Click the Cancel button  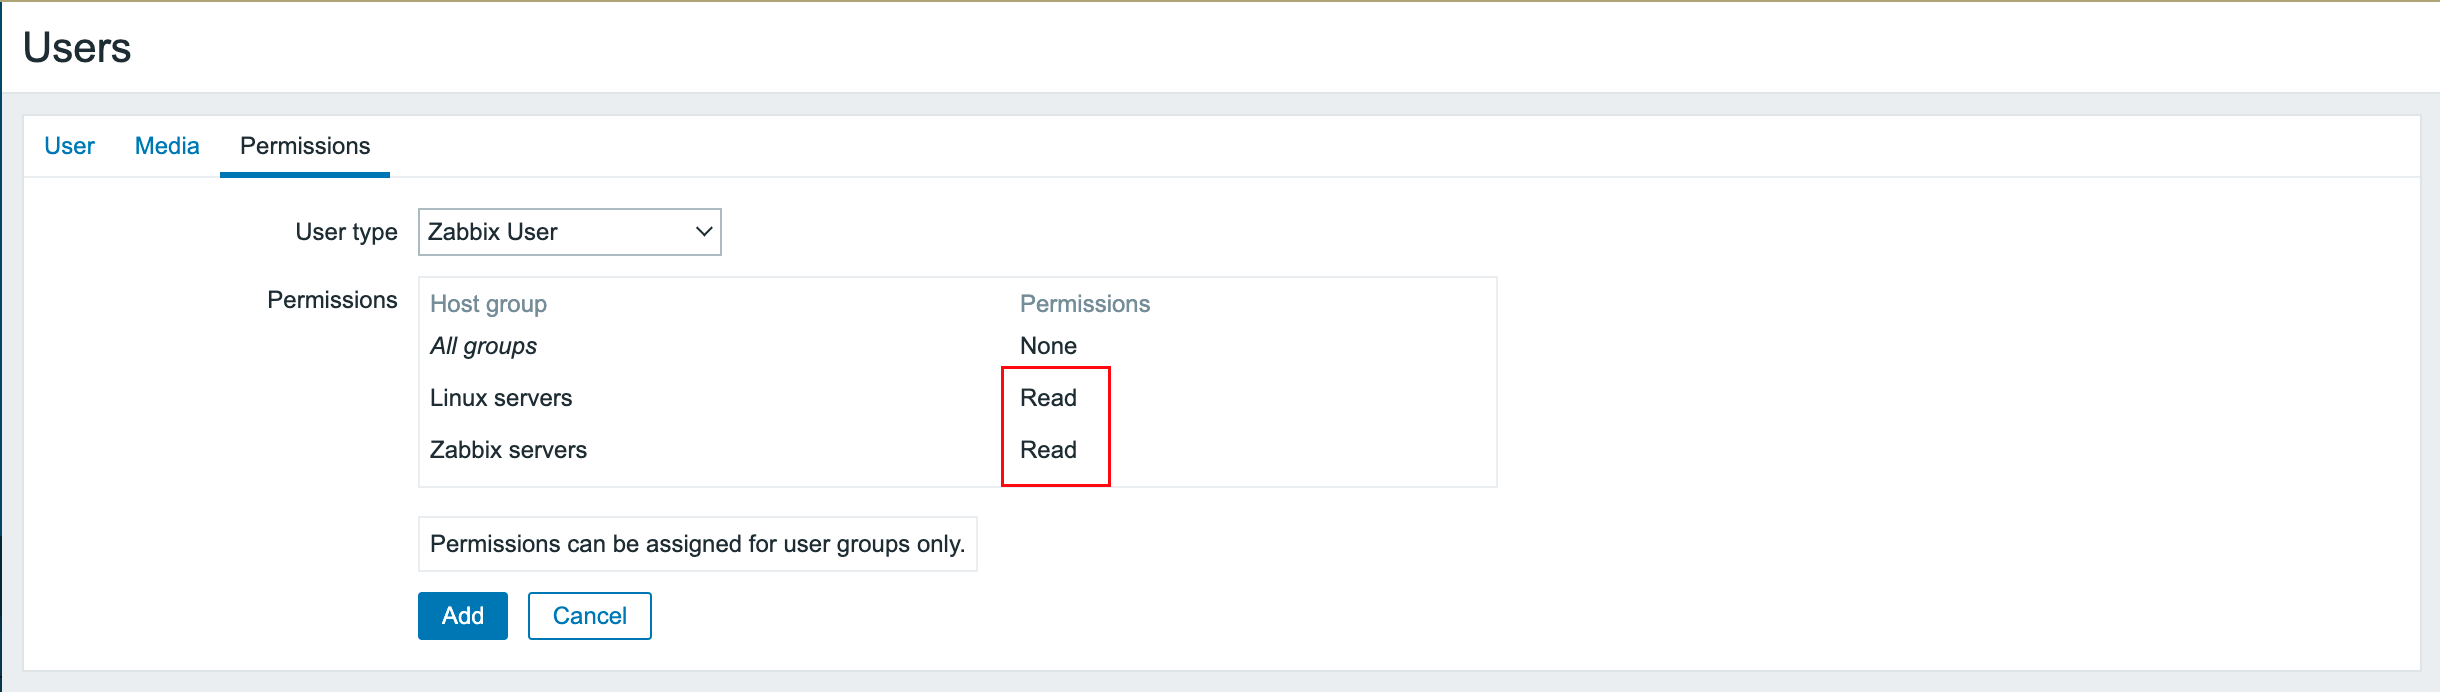pyautogui.click(x=589, y=616)
